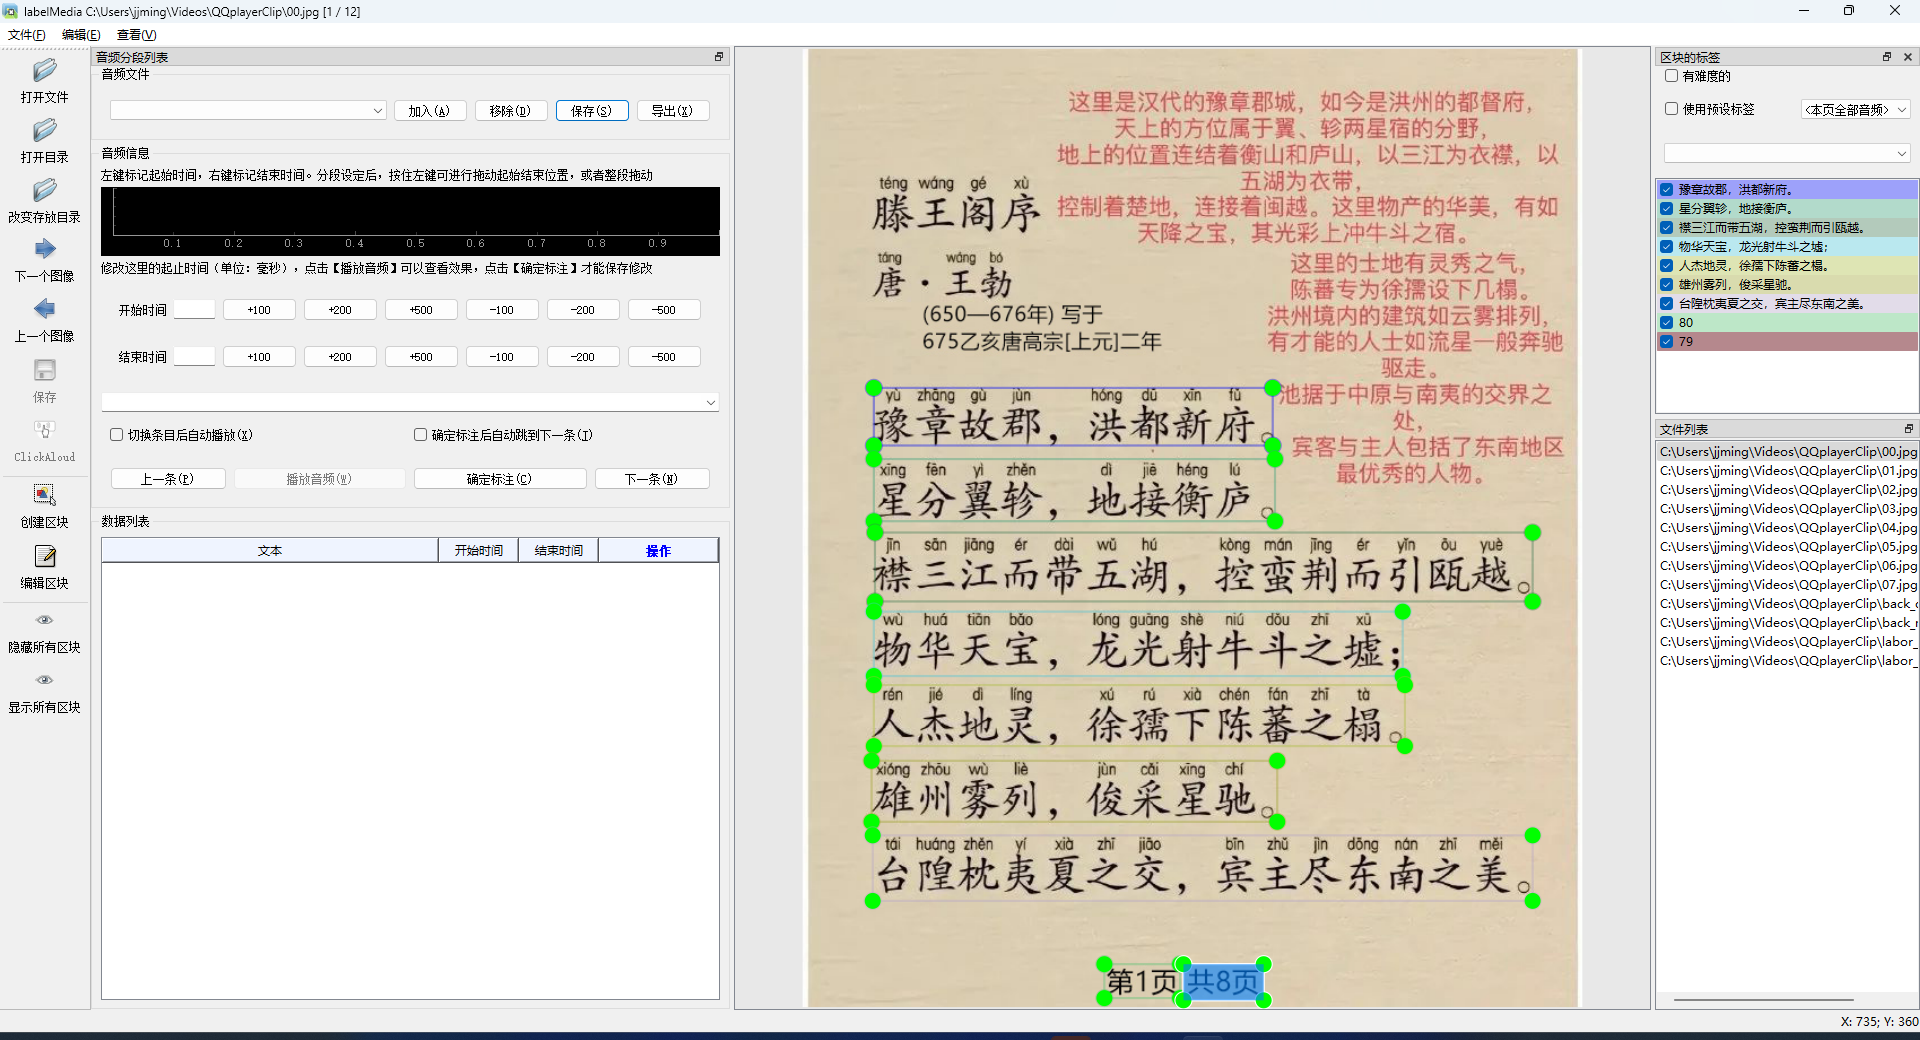Open the dropdown below the 结束时间 row
The width and height of the screenshot is (1920, 1040).
[x=410, y=402]
